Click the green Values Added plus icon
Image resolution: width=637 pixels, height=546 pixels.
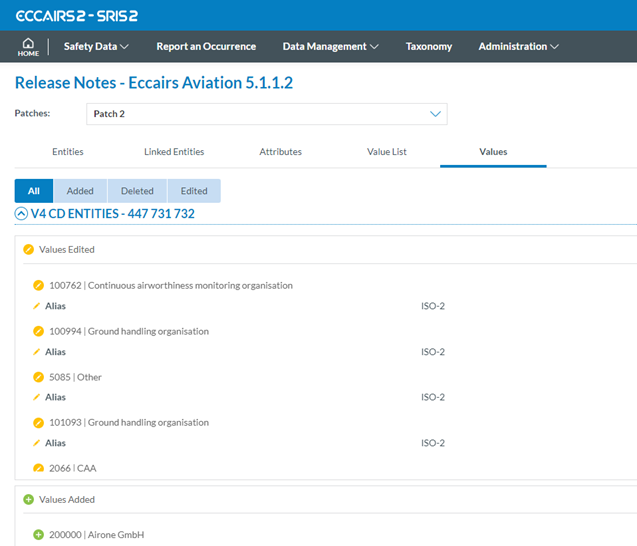[x=29, y=499]
